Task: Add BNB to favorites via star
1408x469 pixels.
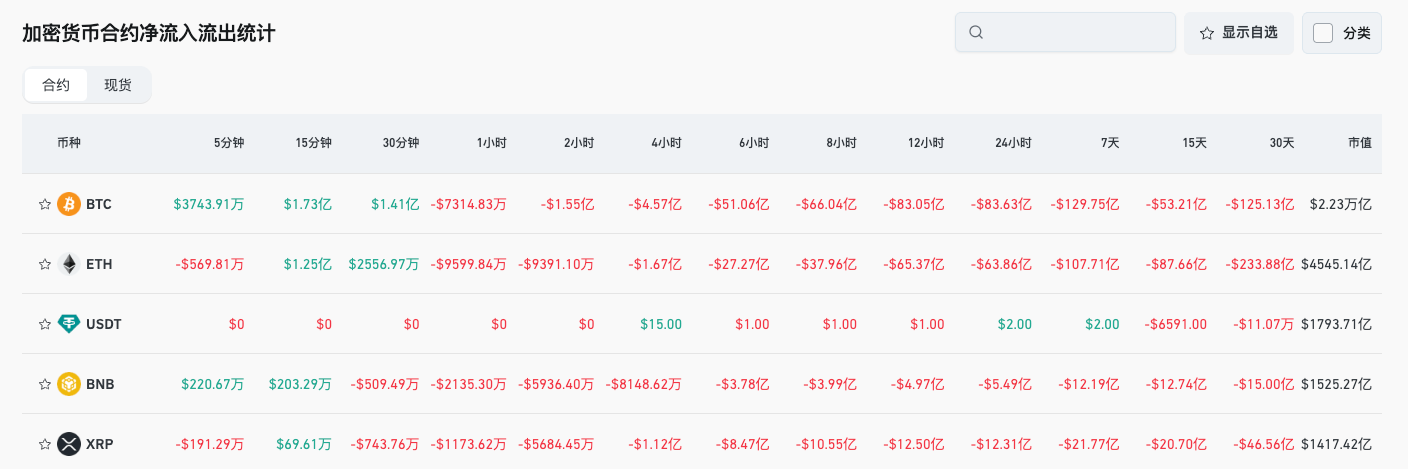Action: point(44,384)
